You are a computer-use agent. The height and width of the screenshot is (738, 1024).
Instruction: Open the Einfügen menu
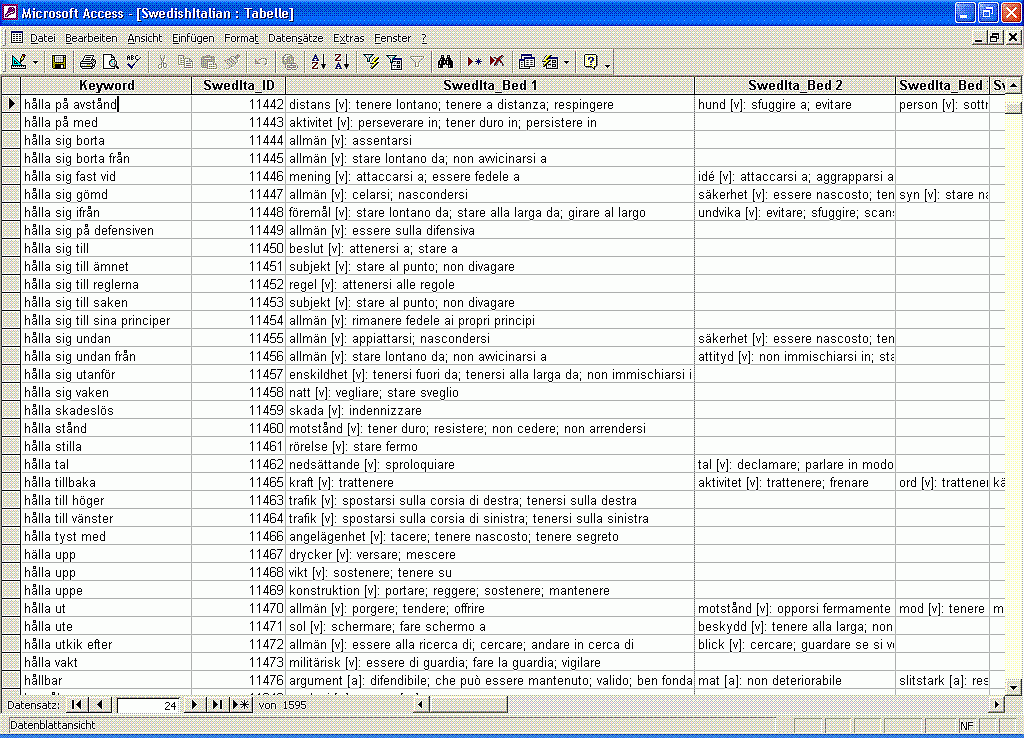point(193,38)
